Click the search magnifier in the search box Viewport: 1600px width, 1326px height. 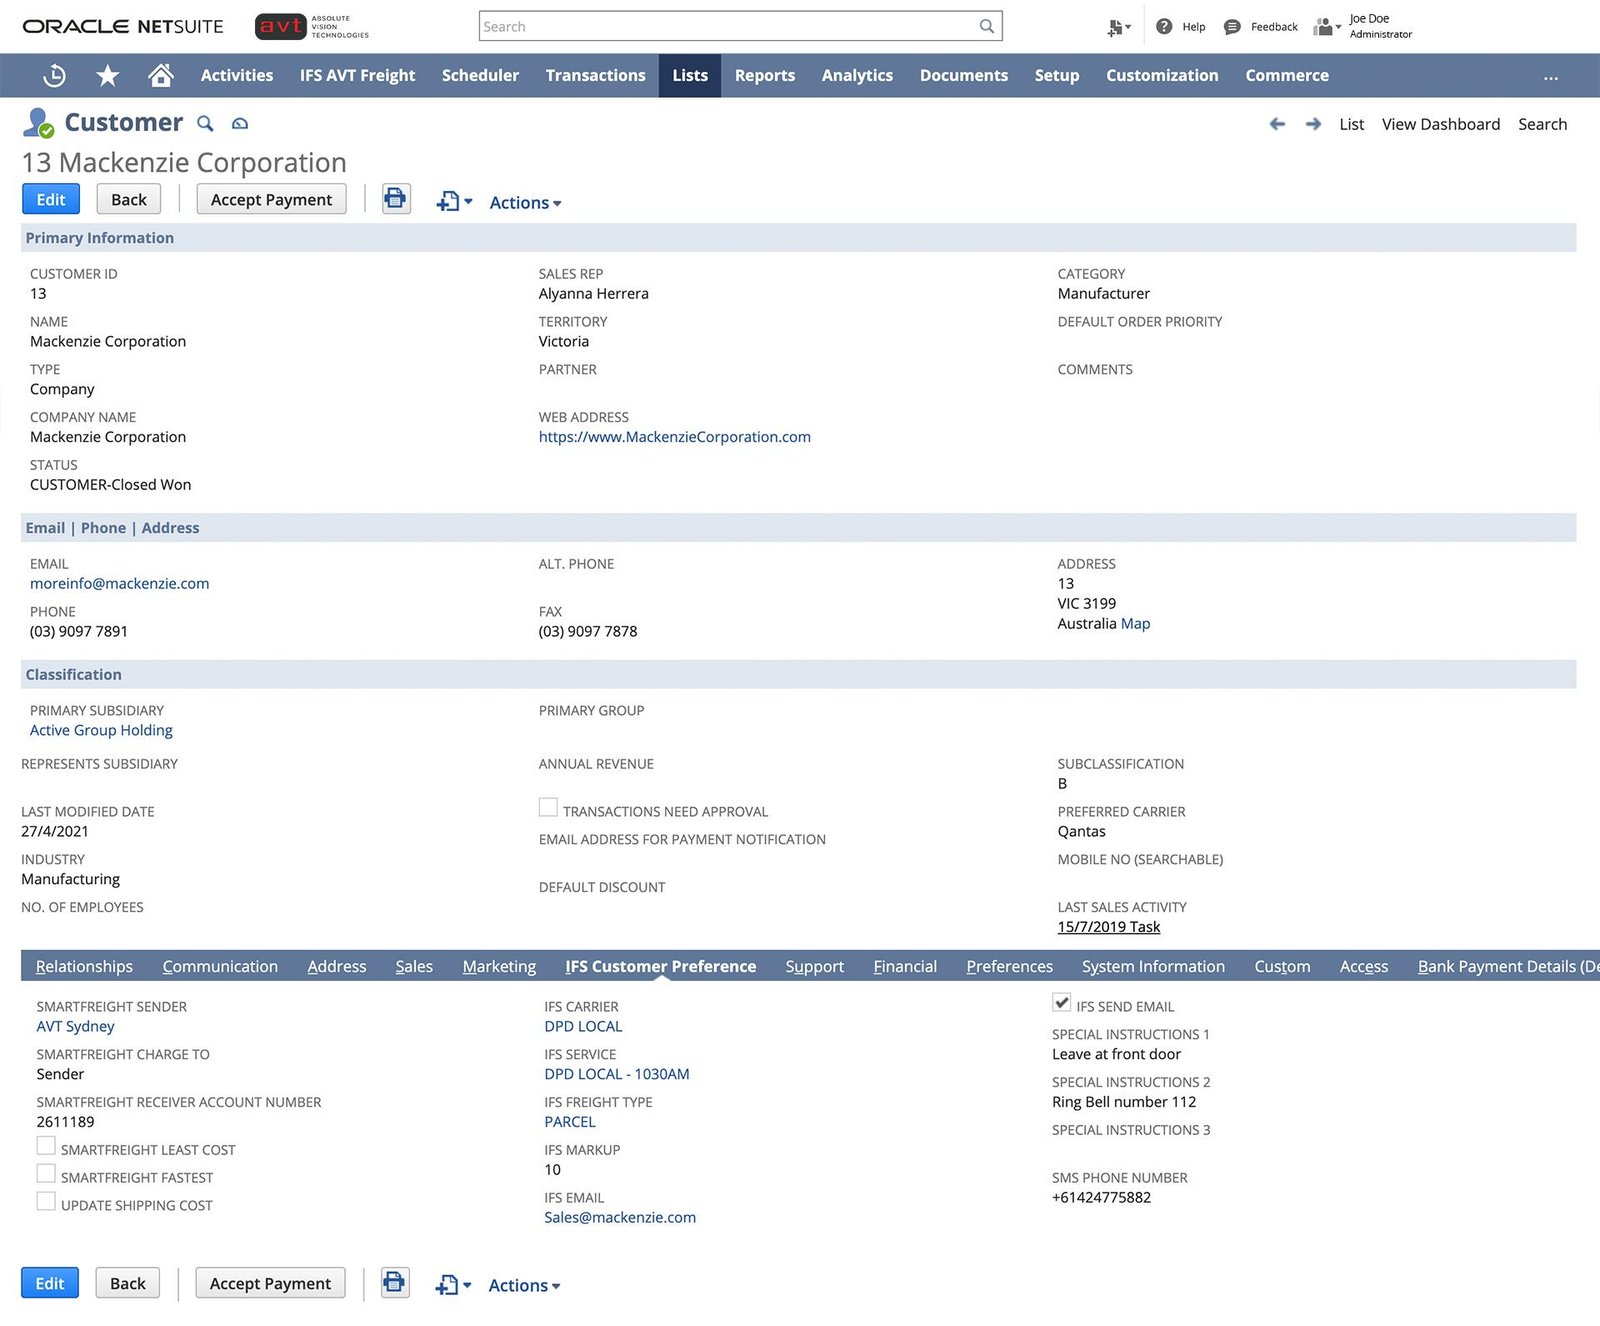point(986,27)
